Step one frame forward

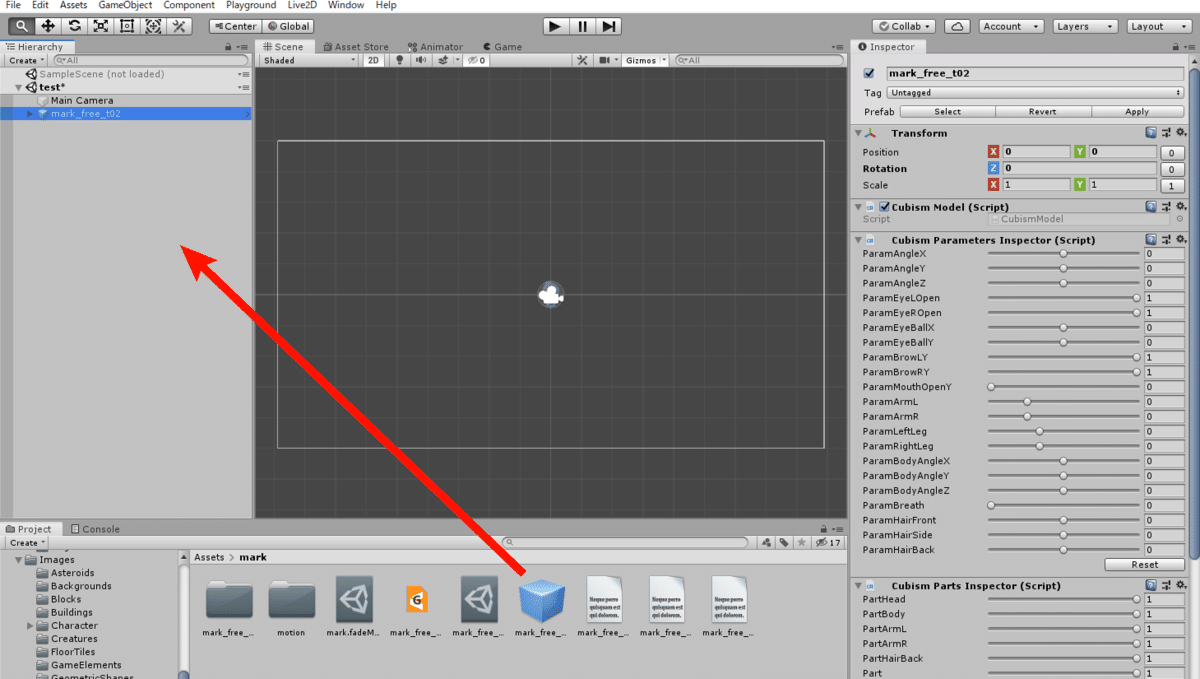point(609,26)
